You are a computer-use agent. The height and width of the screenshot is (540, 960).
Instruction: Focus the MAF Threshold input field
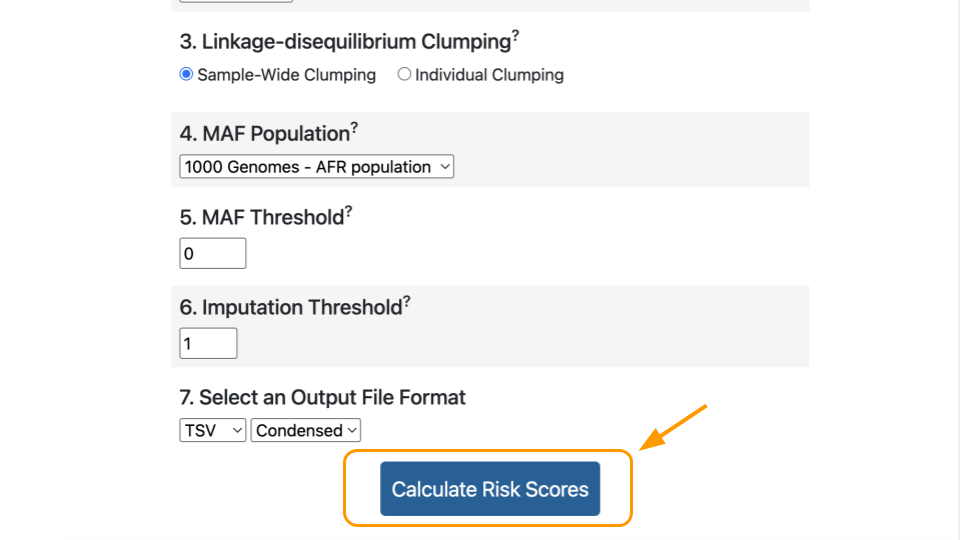[212, 253]
